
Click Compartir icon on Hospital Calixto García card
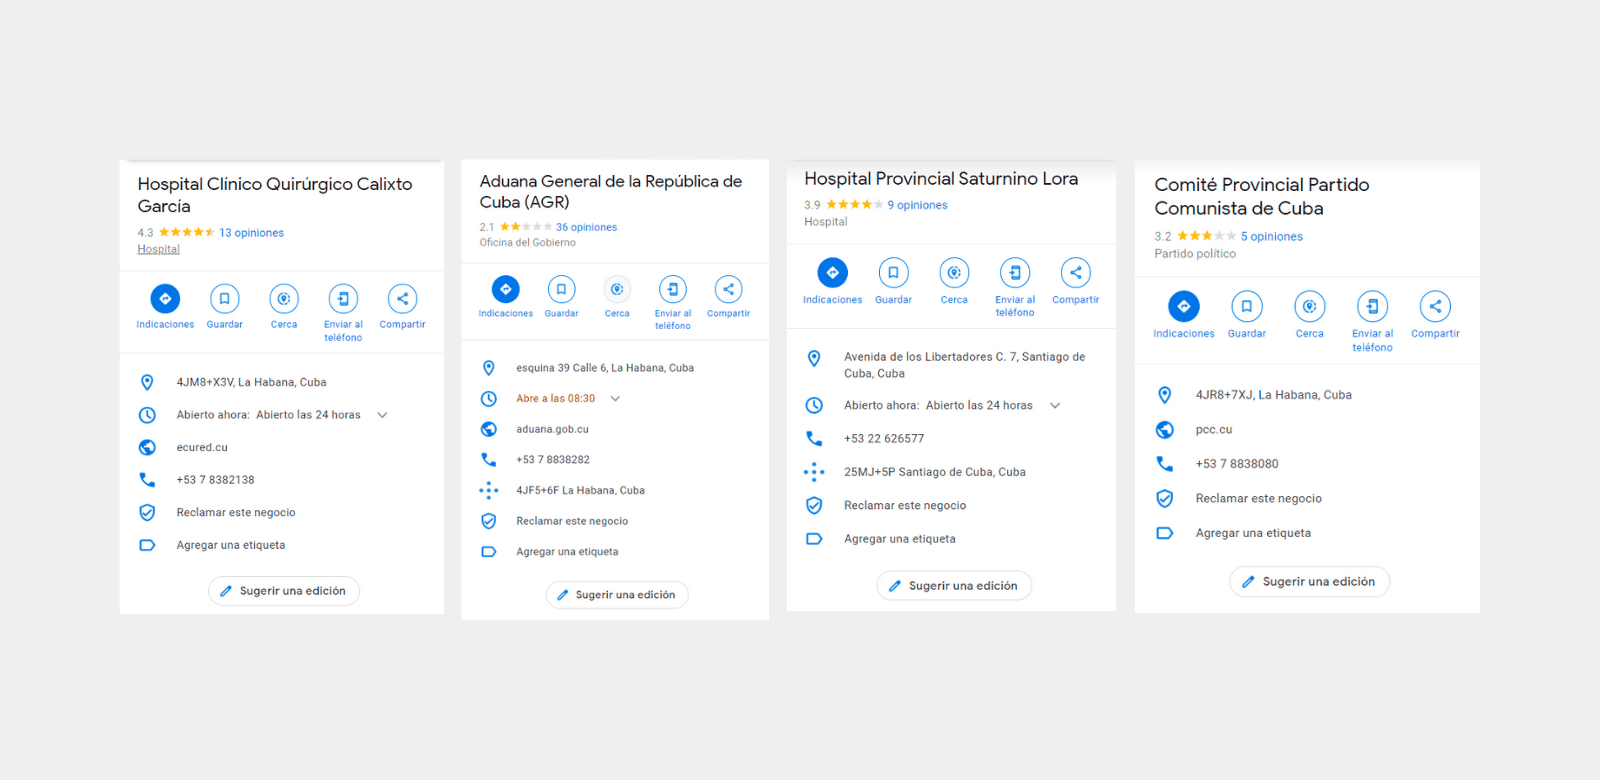(402, 298)
